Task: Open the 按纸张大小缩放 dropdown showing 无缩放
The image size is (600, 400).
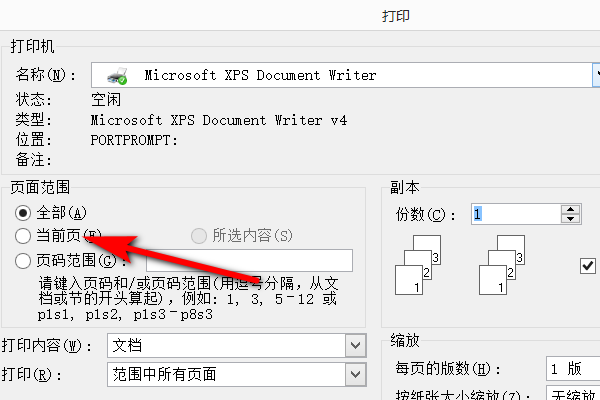Action: (x=573, y=393)
